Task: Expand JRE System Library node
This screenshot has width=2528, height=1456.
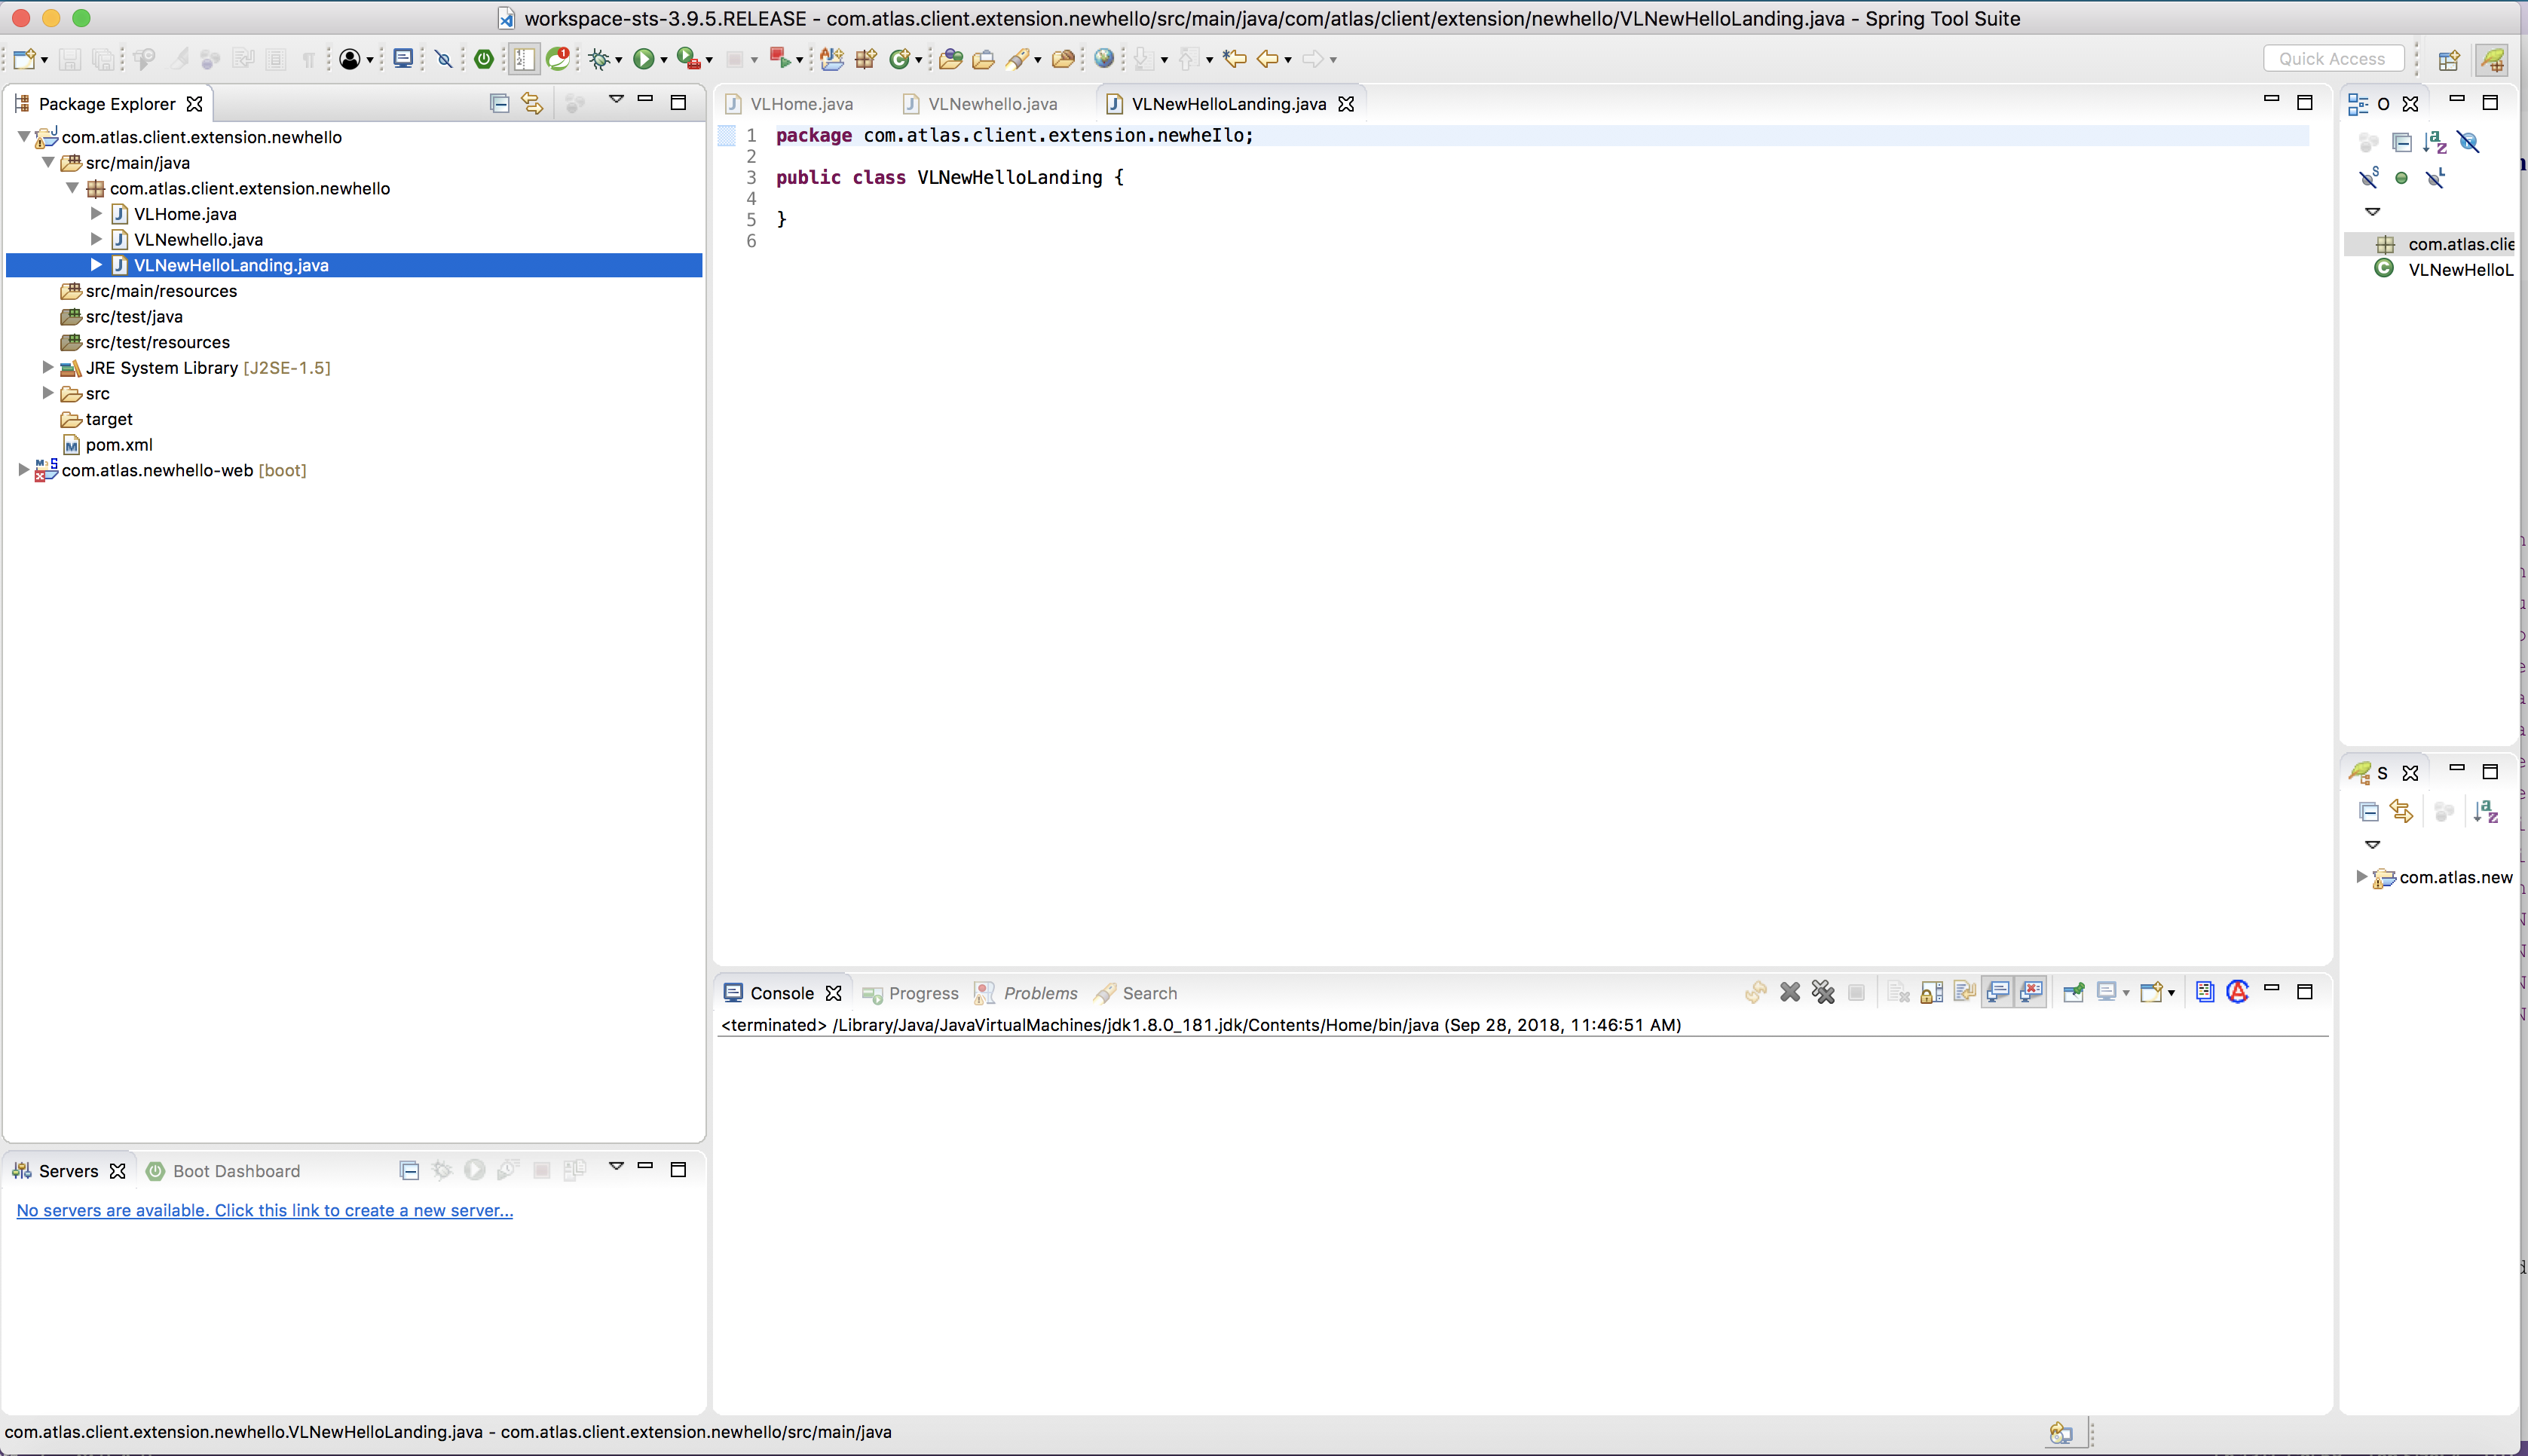Action: pos(47,367)
